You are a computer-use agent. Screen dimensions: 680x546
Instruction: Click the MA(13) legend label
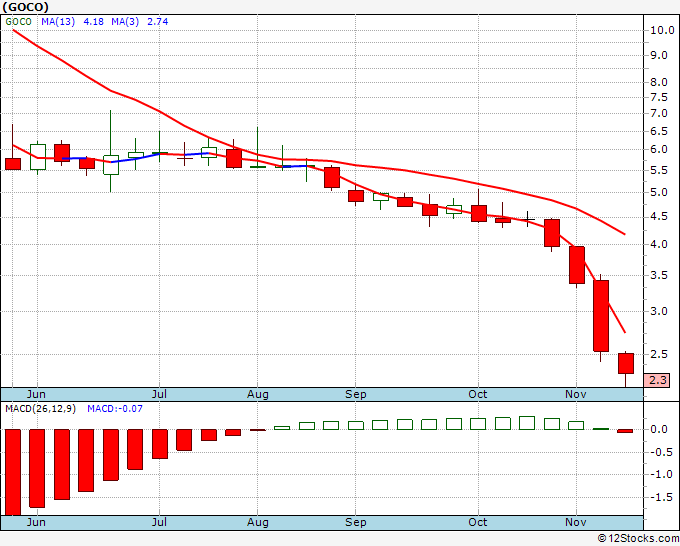tap(58, 22)
